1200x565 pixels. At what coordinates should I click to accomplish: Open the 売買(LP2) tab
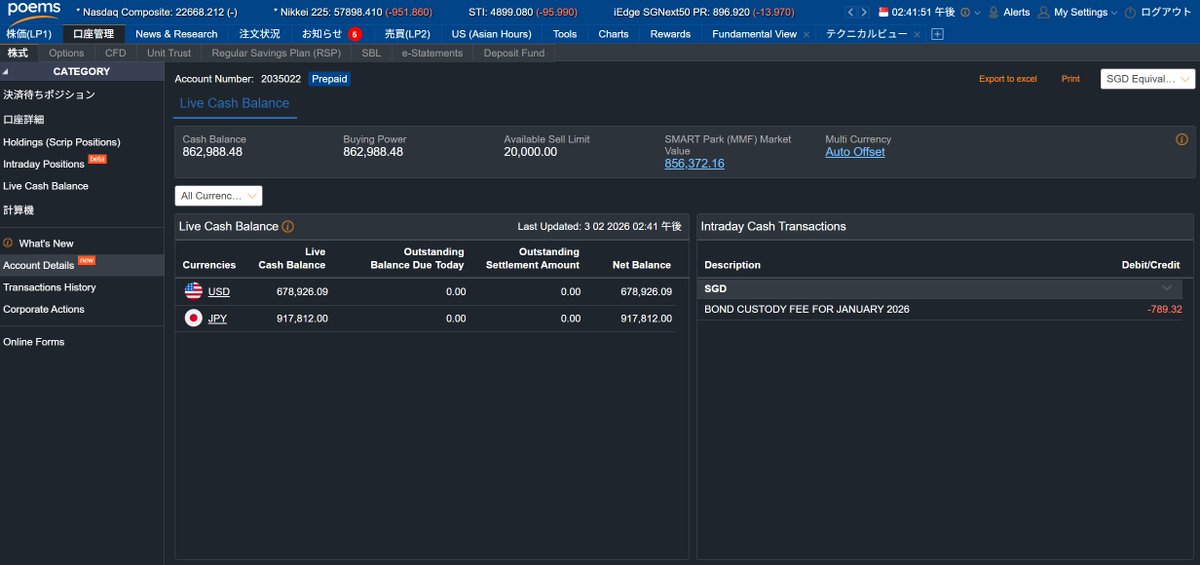coord(407,34)
